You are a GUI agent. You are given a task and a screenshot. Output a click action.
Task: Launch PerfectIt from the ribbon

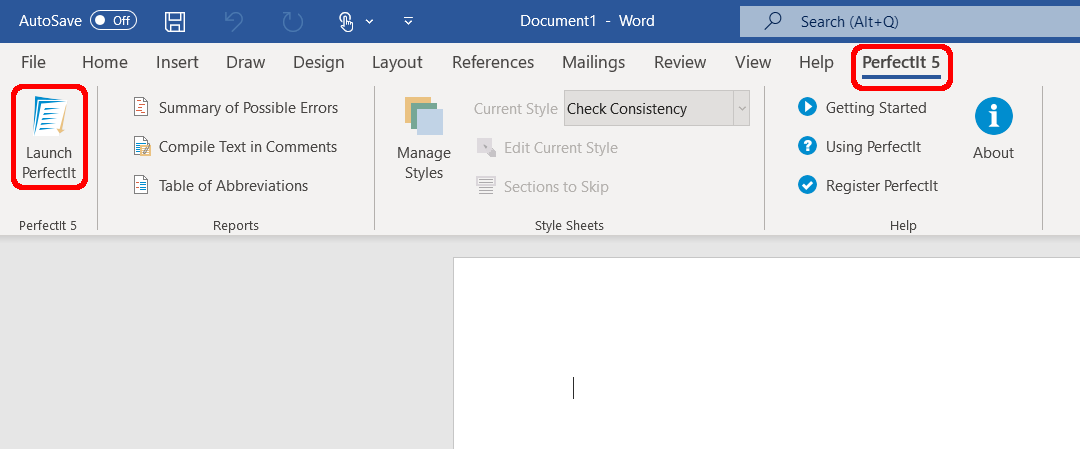tap(49, 138)
